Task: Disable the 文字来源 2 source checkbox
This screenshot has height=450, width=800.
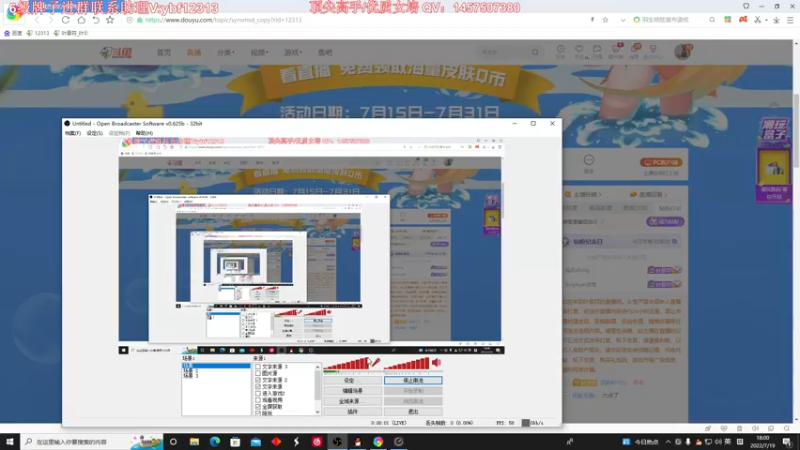Action: coord(258,380)
